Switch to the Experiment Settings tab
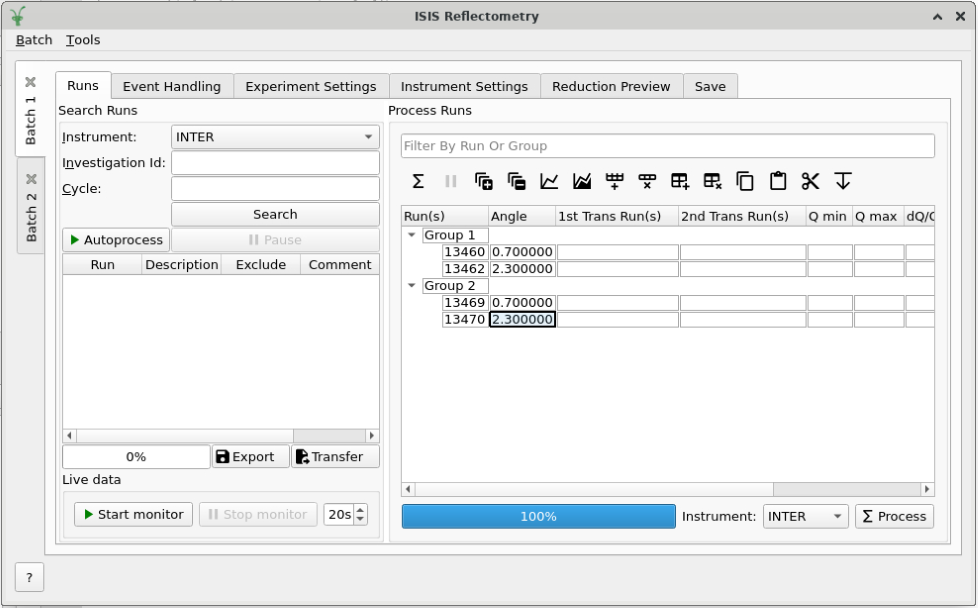The height and width of the screenshot is (608, 978). (x=310, y=86)
